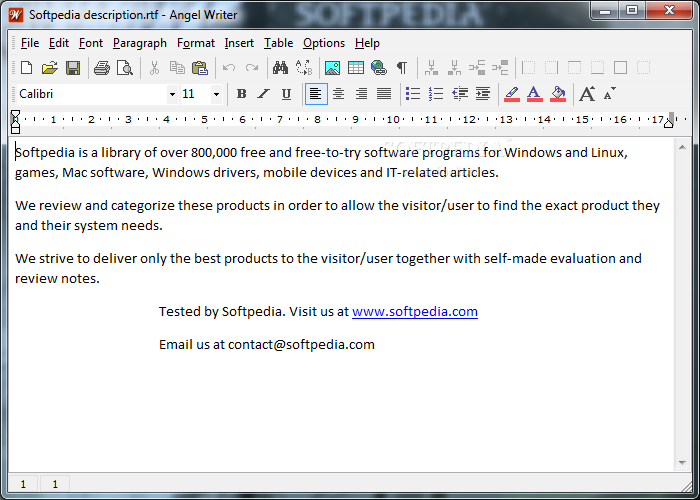Screen dimensions: 700x500
Task: Toggle paragraph marks (pilcrow) display
Action: coord(402,68)
